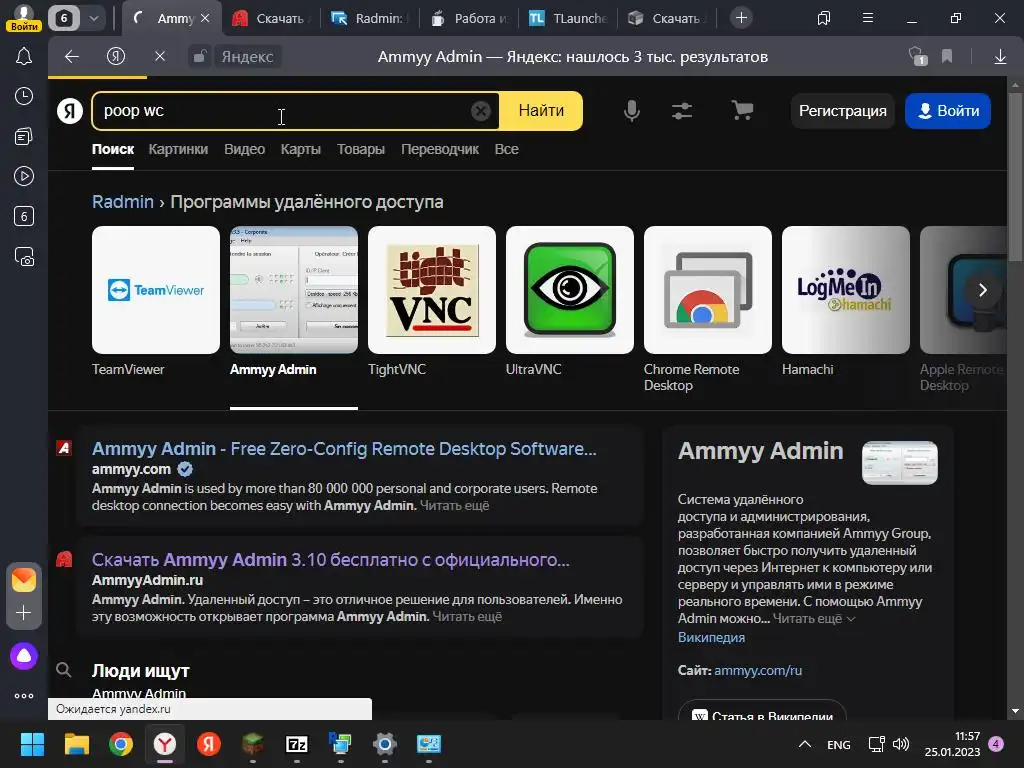
Task: Expand Читать ещё in Ammyy Admin panel
Action: [814, 618]
